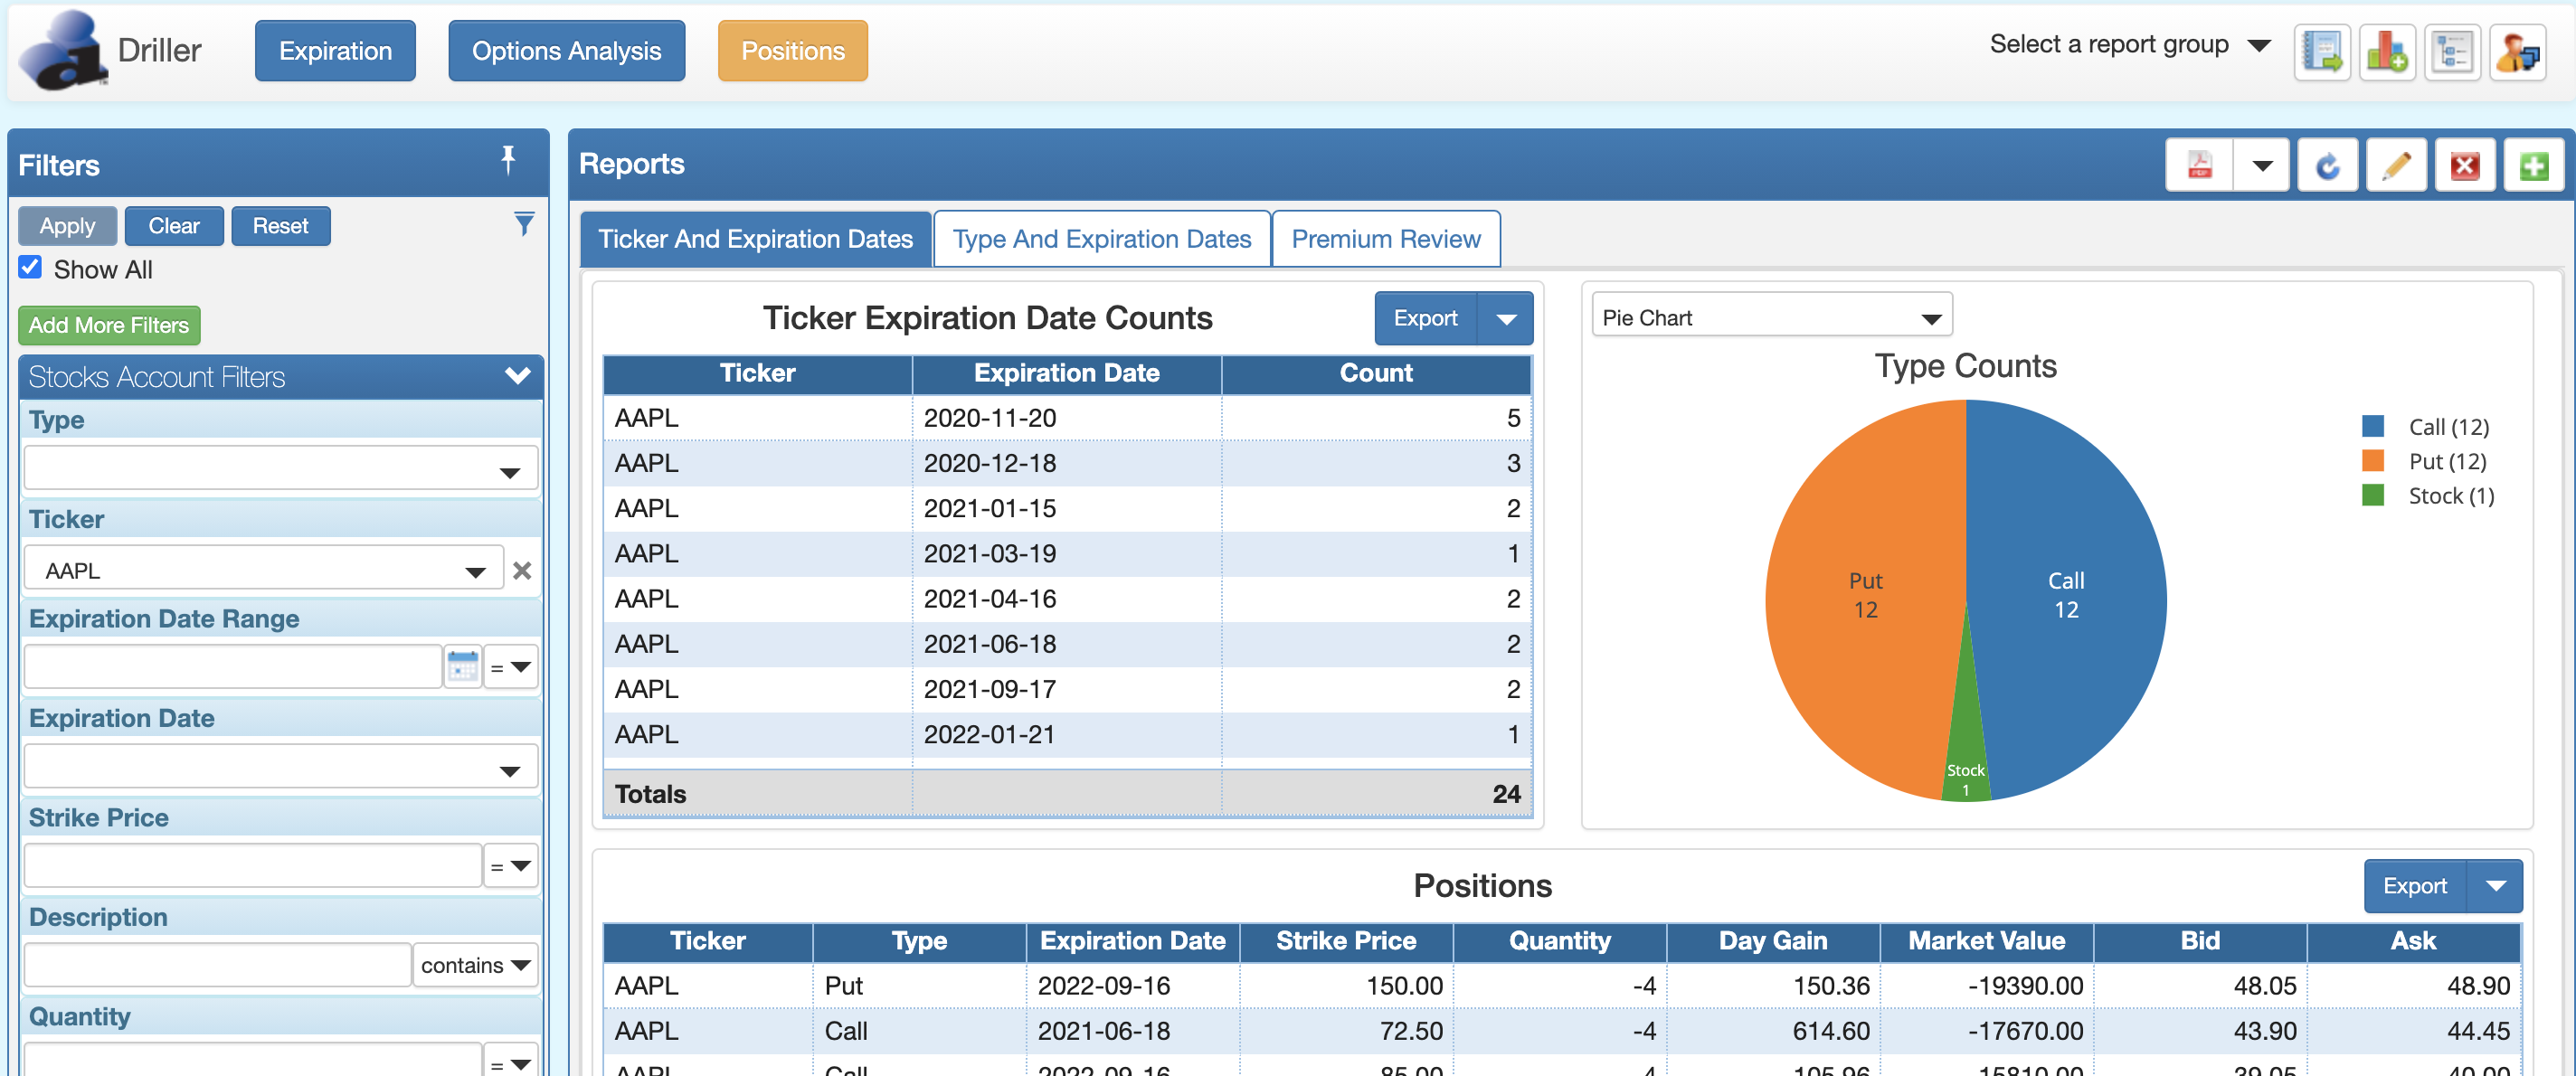
Task: Click the Apply filters button
Action: click(x=67, y=226)
